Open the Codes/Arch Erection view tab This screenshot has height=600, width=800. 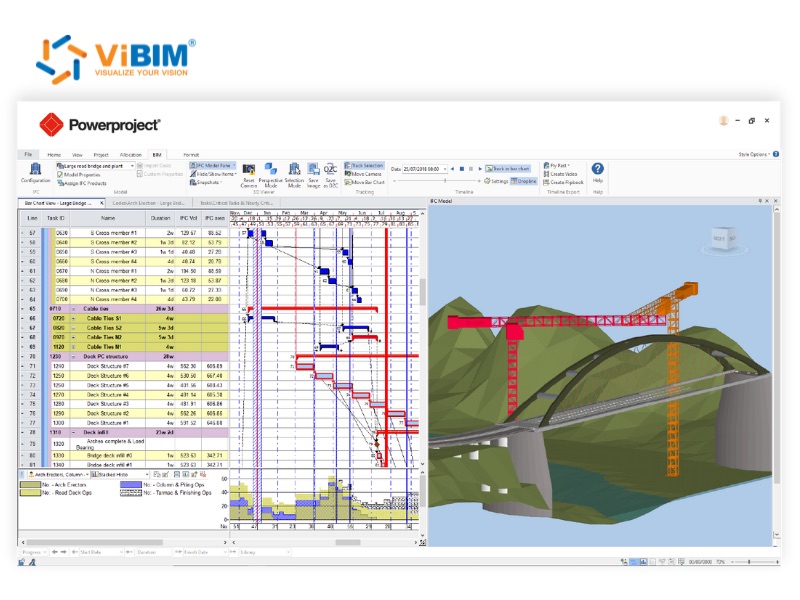[x=148, y=203]
